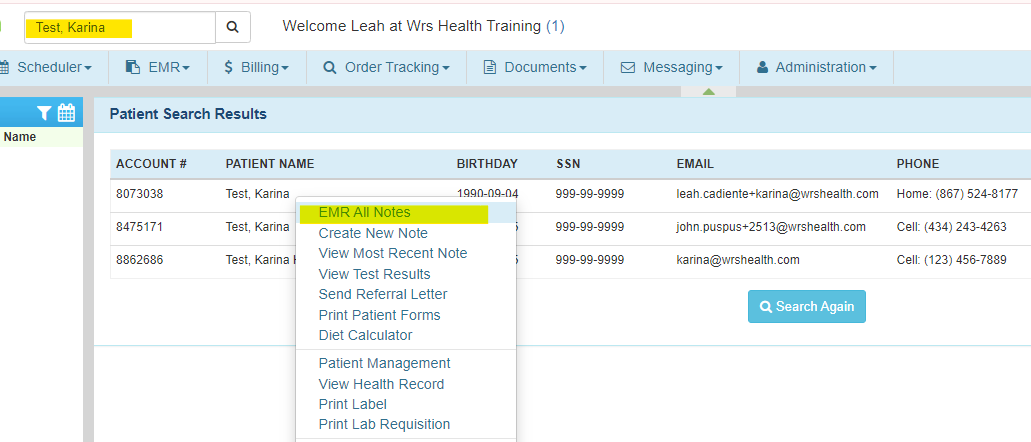Expand the Billing dropdown menu
1031x442 pixels.
coord(256,67)
